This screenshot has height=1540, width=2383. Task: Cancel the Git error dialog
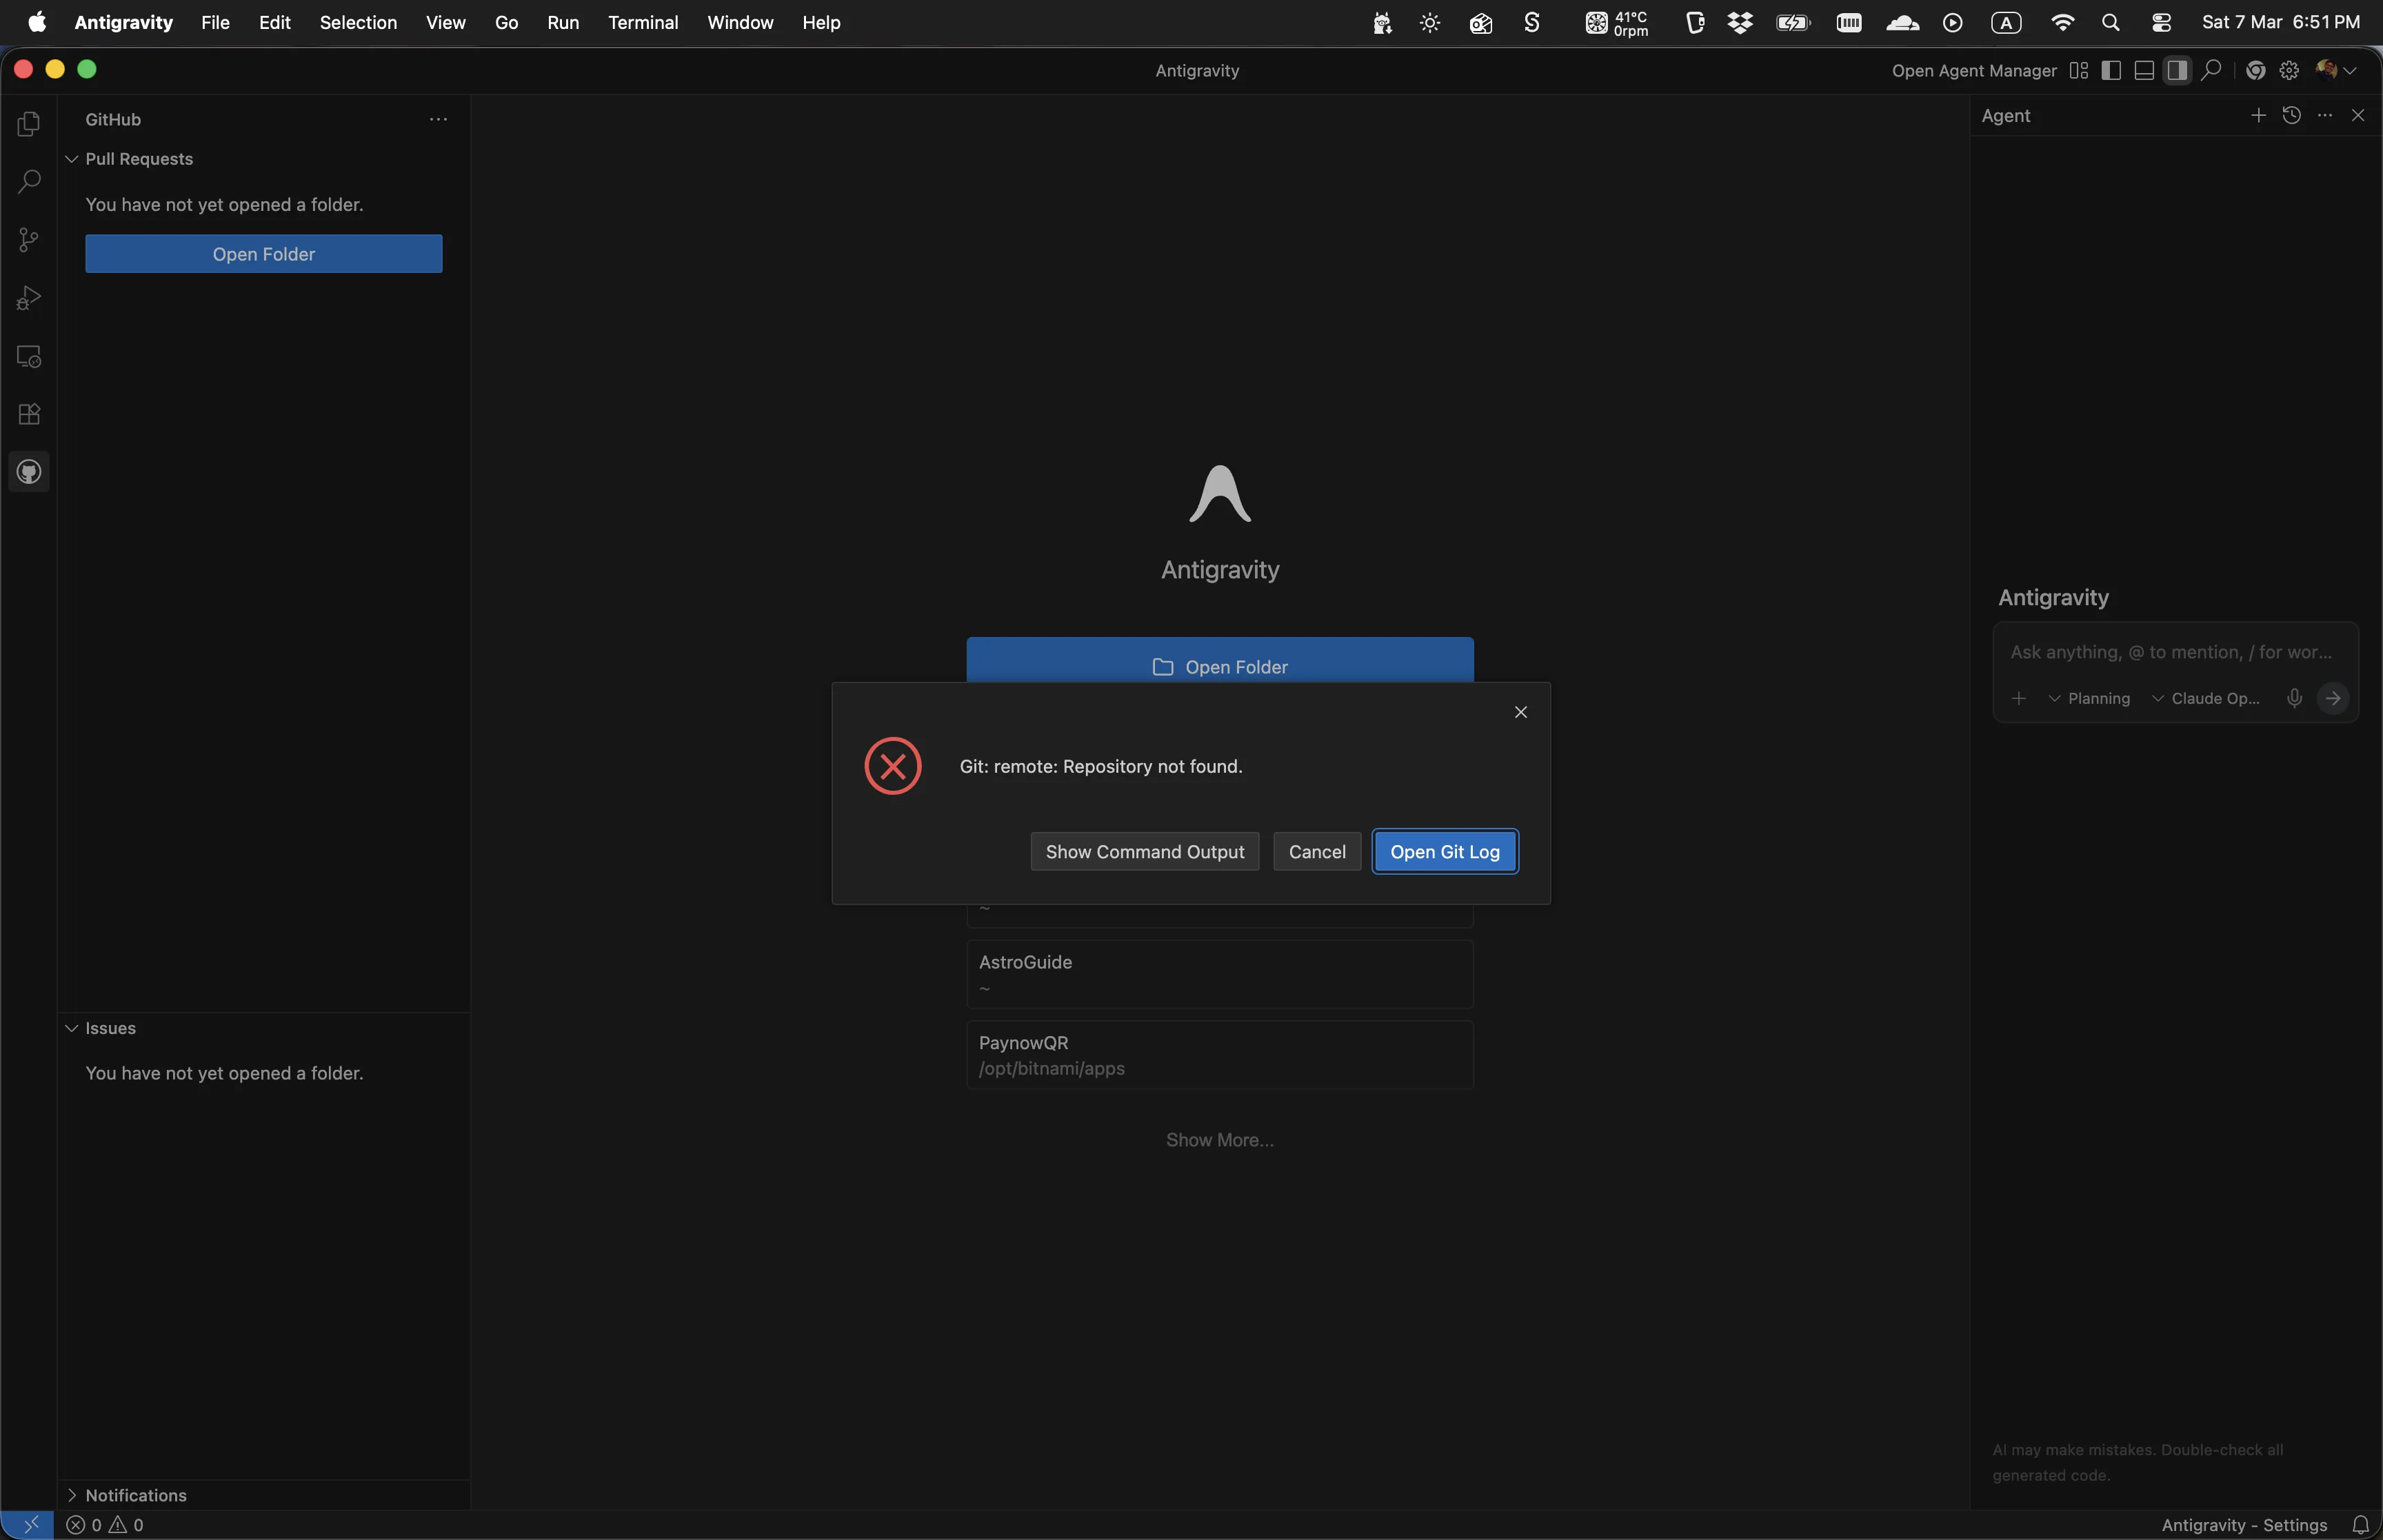coord(1317,852)
